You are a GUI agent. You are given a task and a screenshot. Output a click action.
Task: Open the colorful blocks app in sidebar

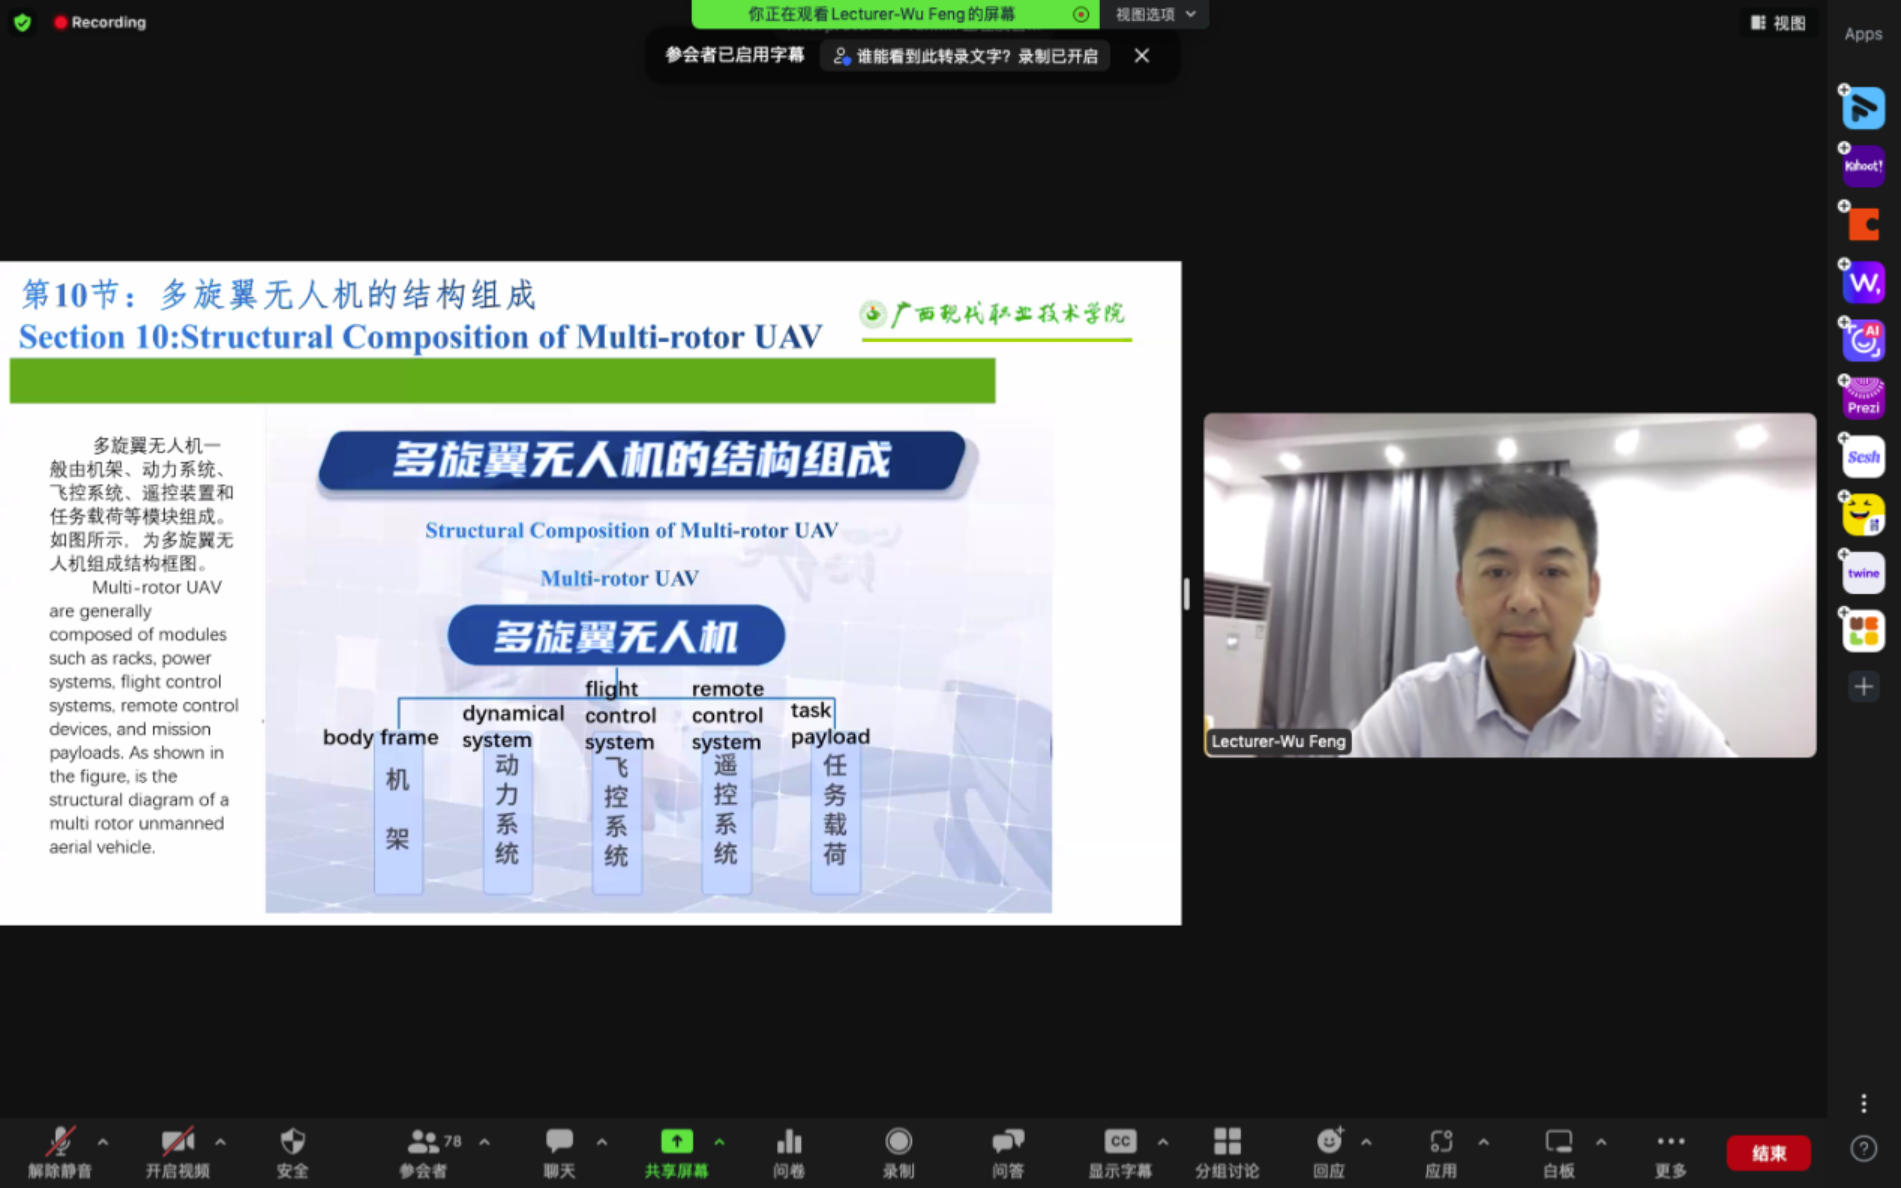[x=1863, y=631]
